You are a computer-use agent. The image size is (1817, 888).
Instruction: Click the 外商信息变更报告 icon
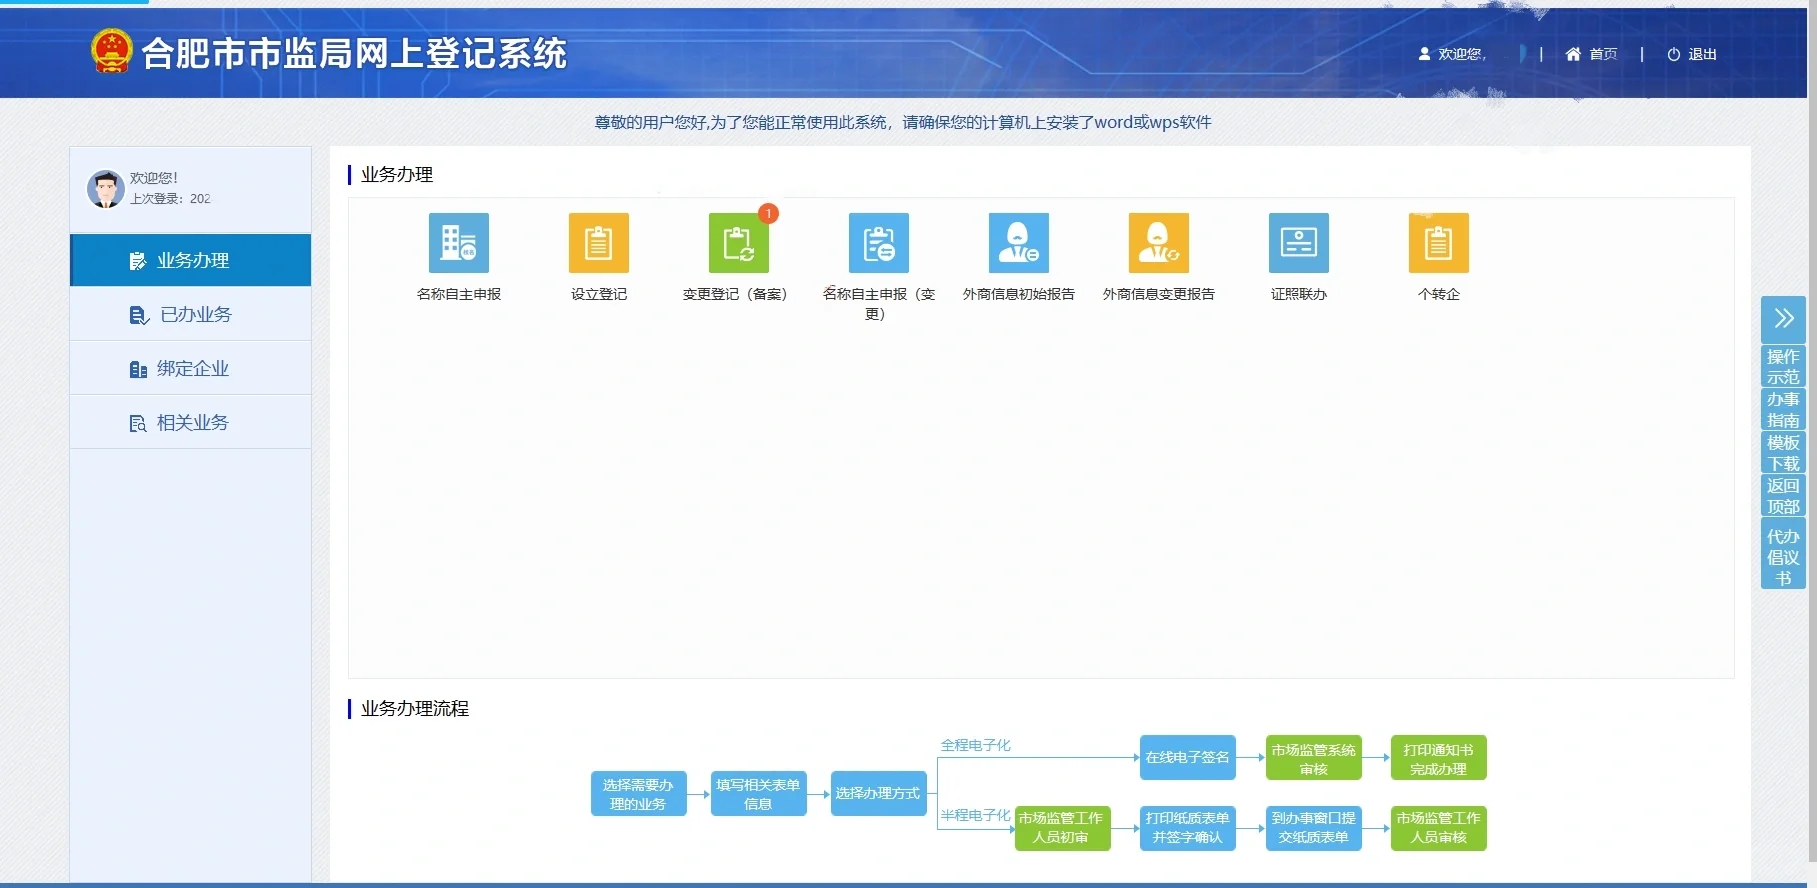click(x=1158, y=243)
